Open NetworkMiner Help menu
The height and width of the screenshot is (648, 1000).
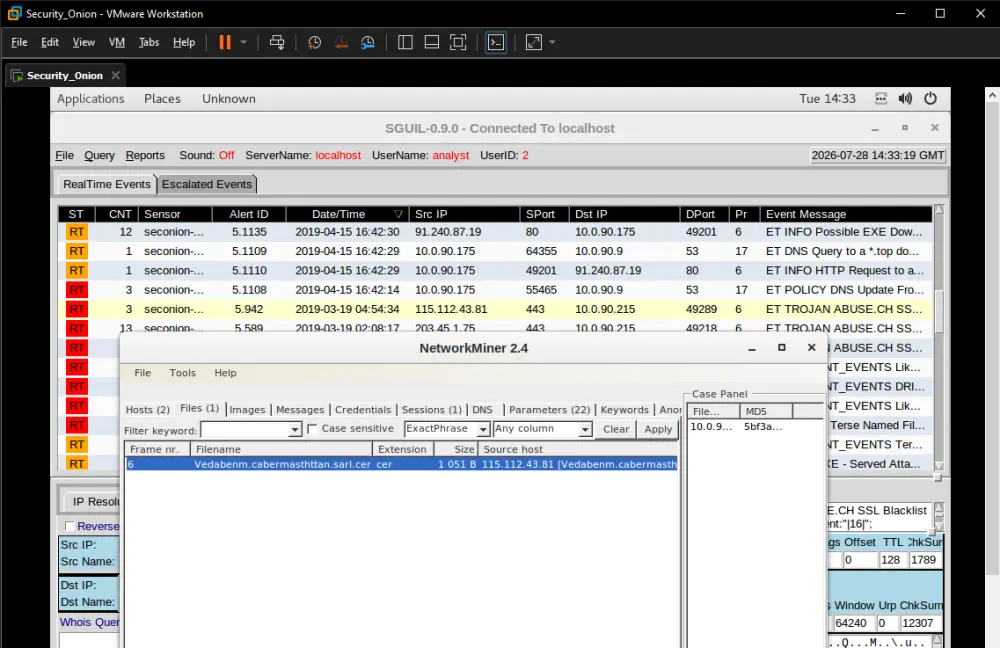(x=225, y=373)
